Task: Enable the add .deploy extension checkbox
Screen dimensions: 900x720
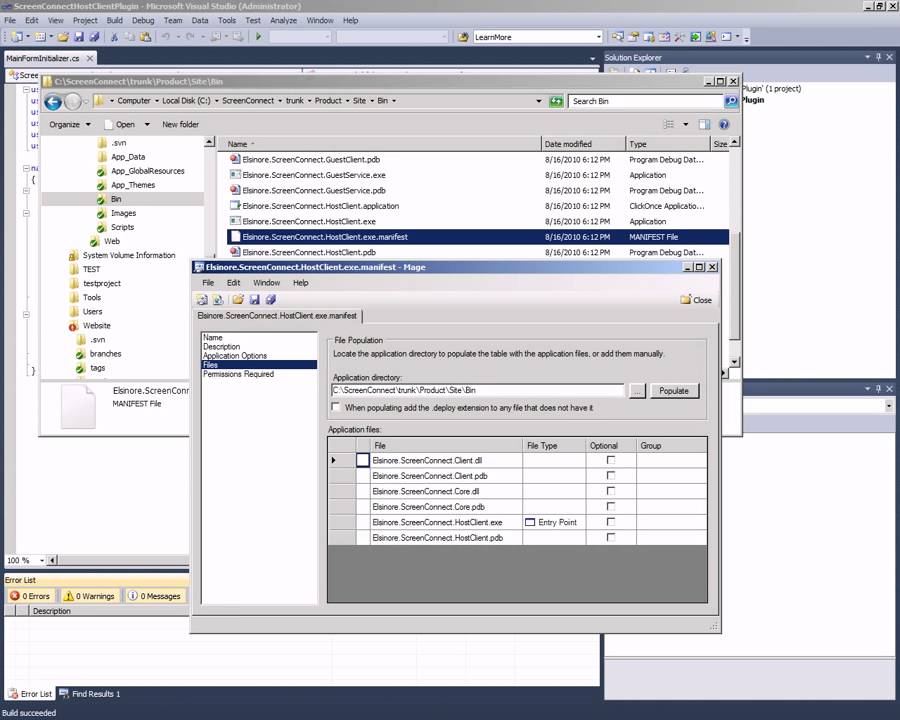Action: (x=336, y=407)
